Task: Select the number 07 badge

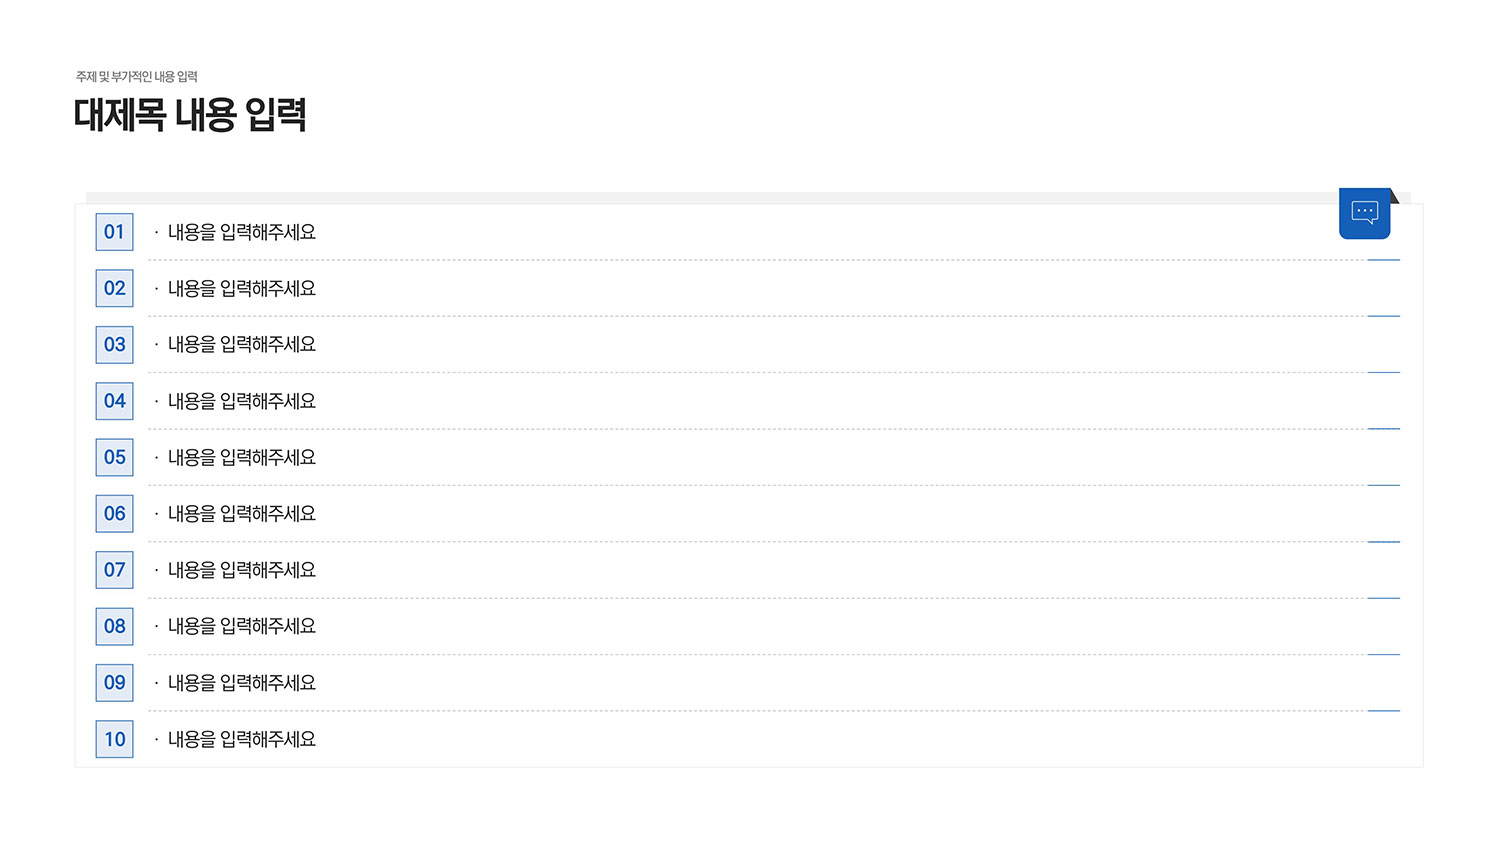Action: [114, 570]
